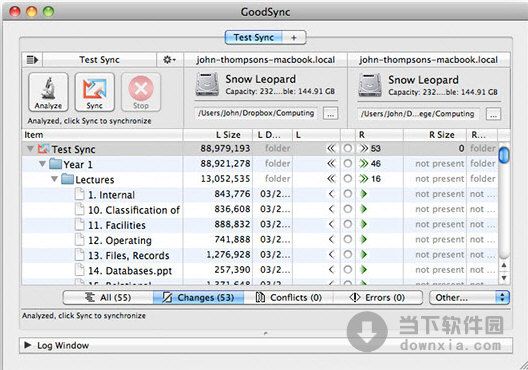Set 11. Facilities row to do nothing

[x=348, y=224]
